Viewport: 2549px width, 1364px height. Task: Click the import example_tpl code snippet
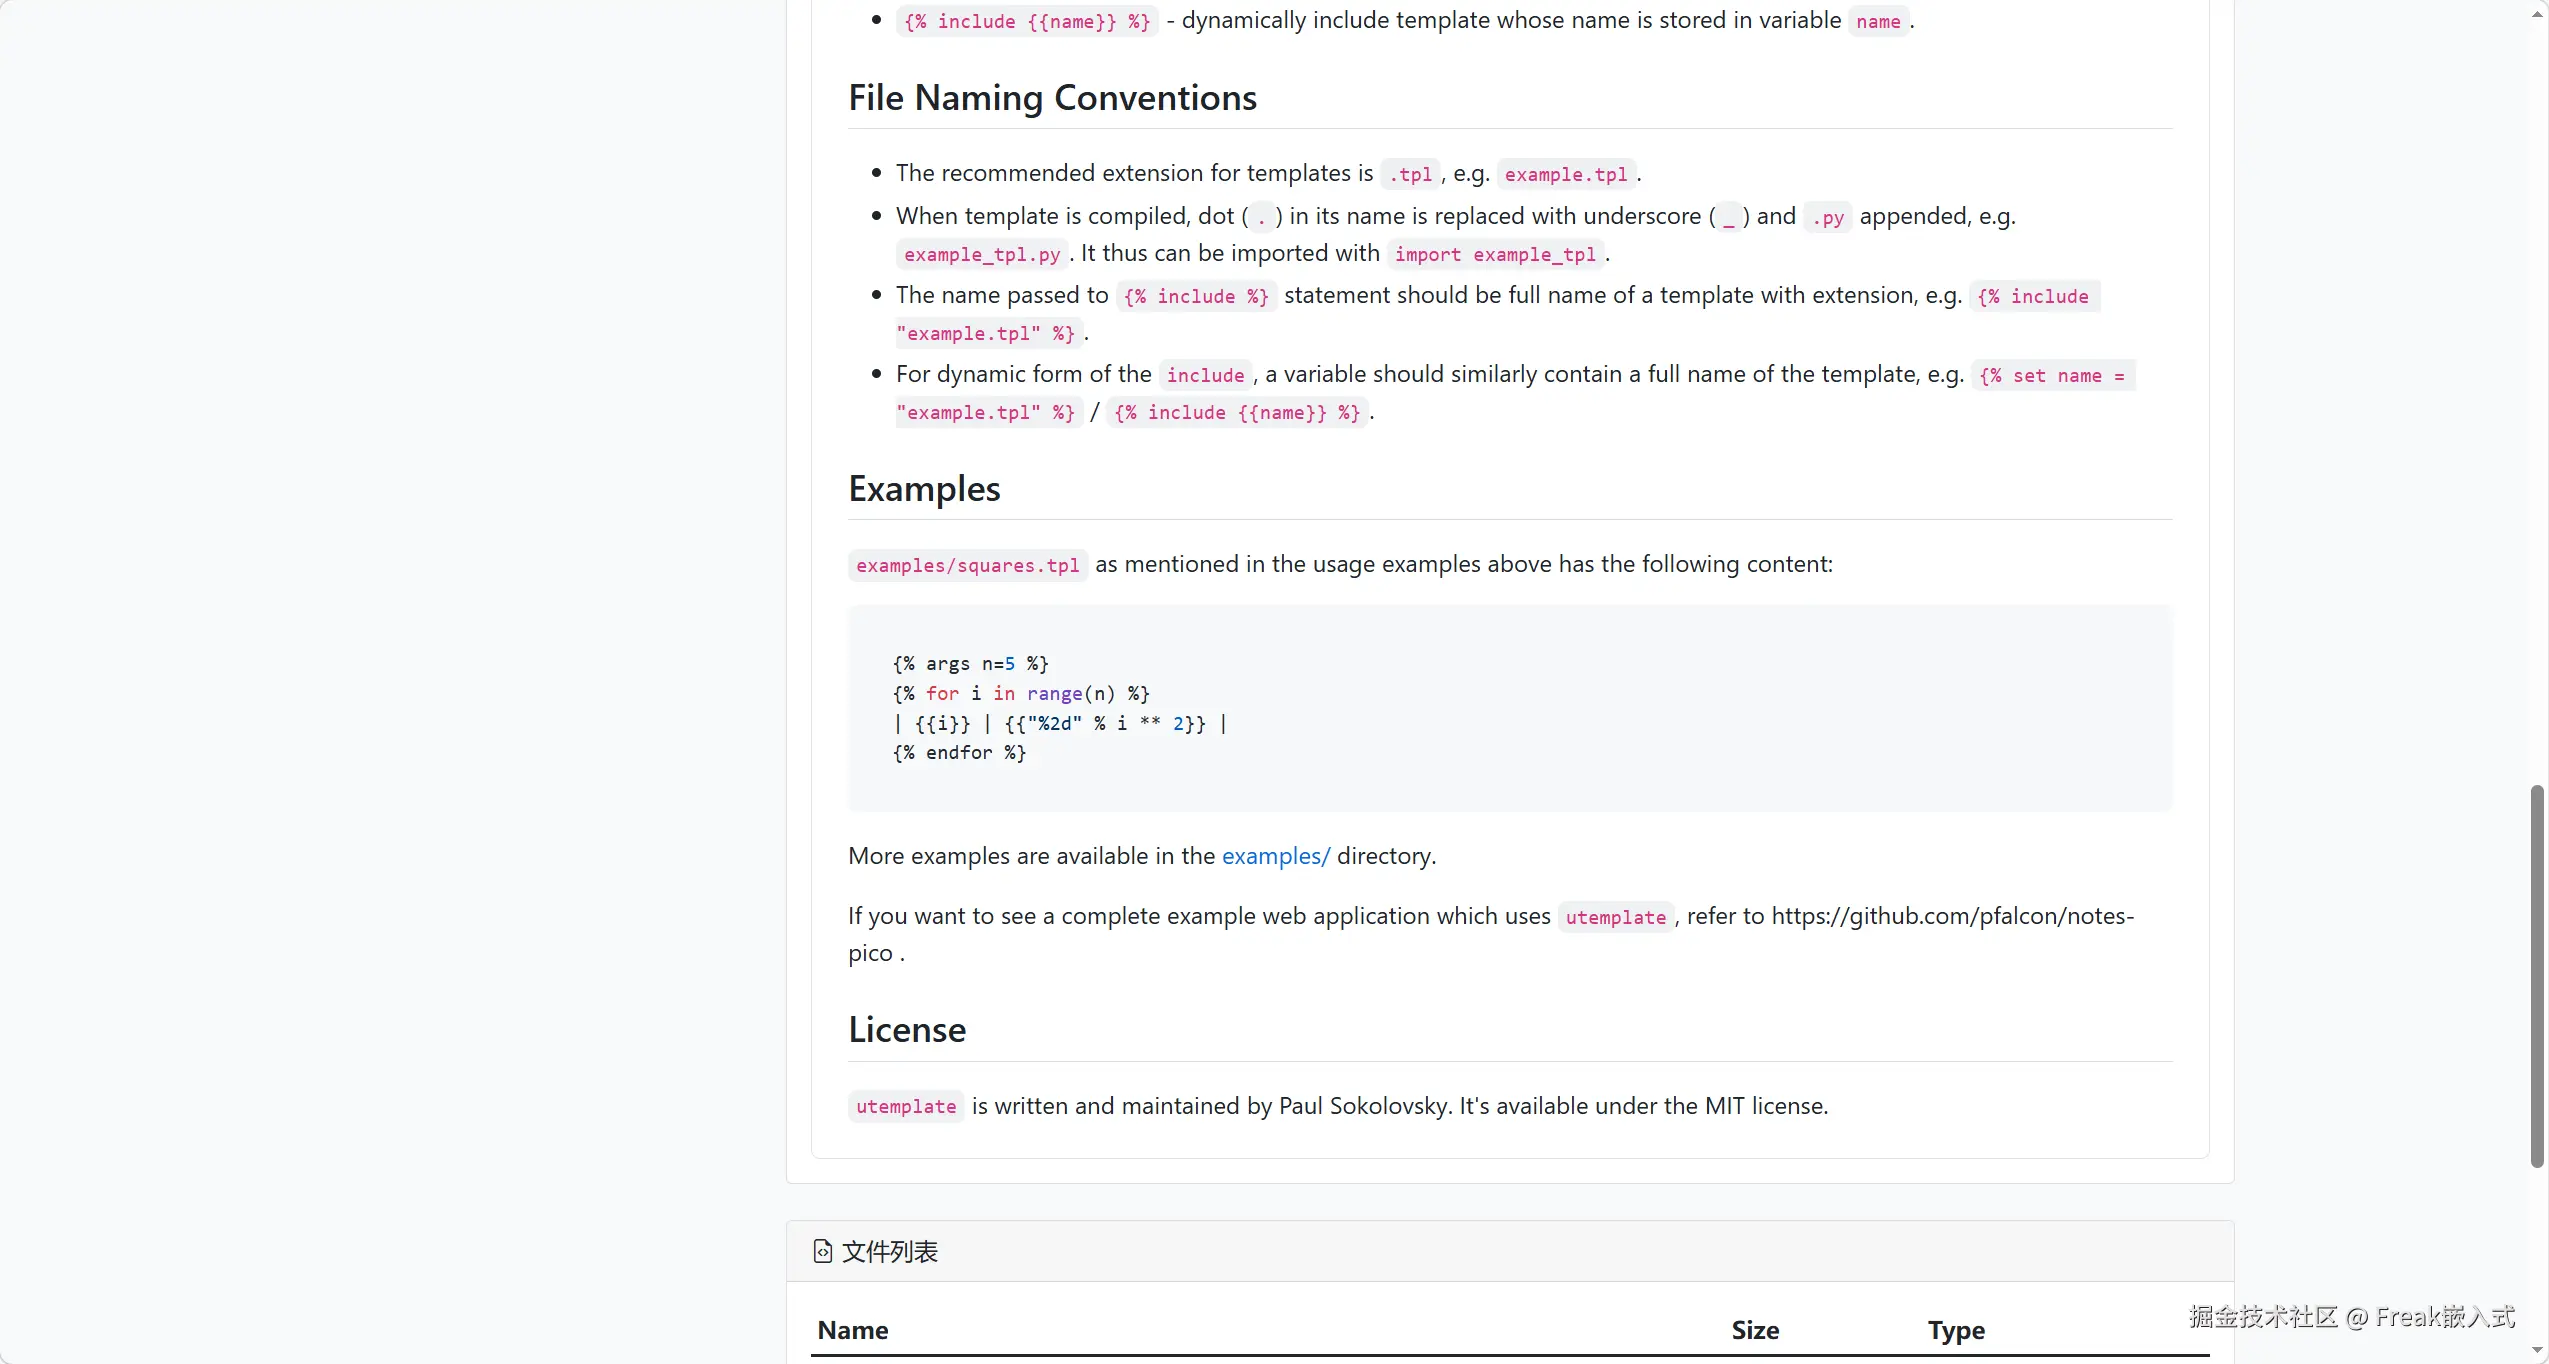point(1494,254)
